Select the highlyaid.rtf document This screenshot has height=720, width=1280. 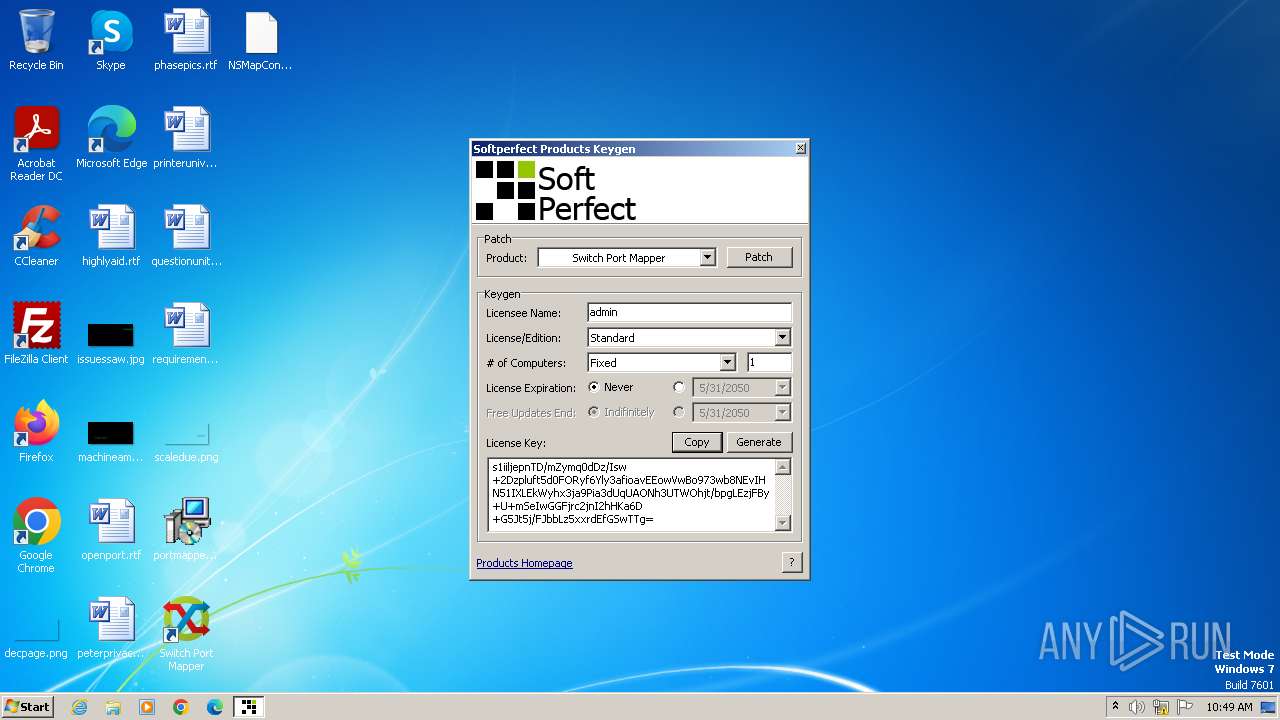111,236
